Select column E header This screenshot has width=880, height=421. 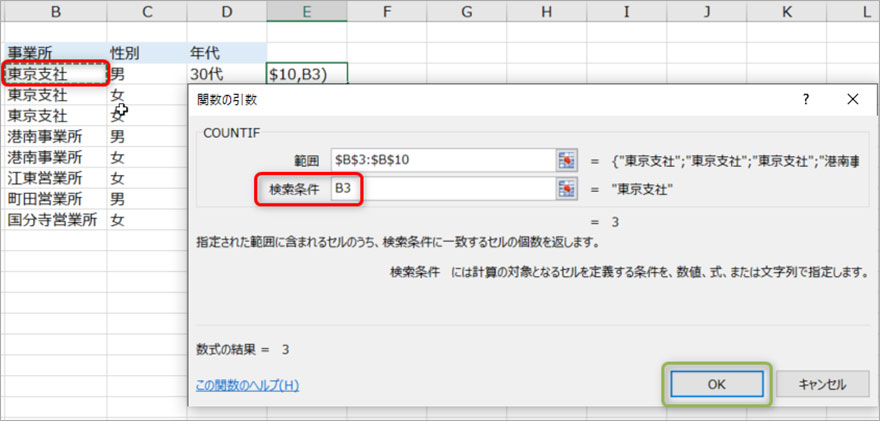(306, 11)
